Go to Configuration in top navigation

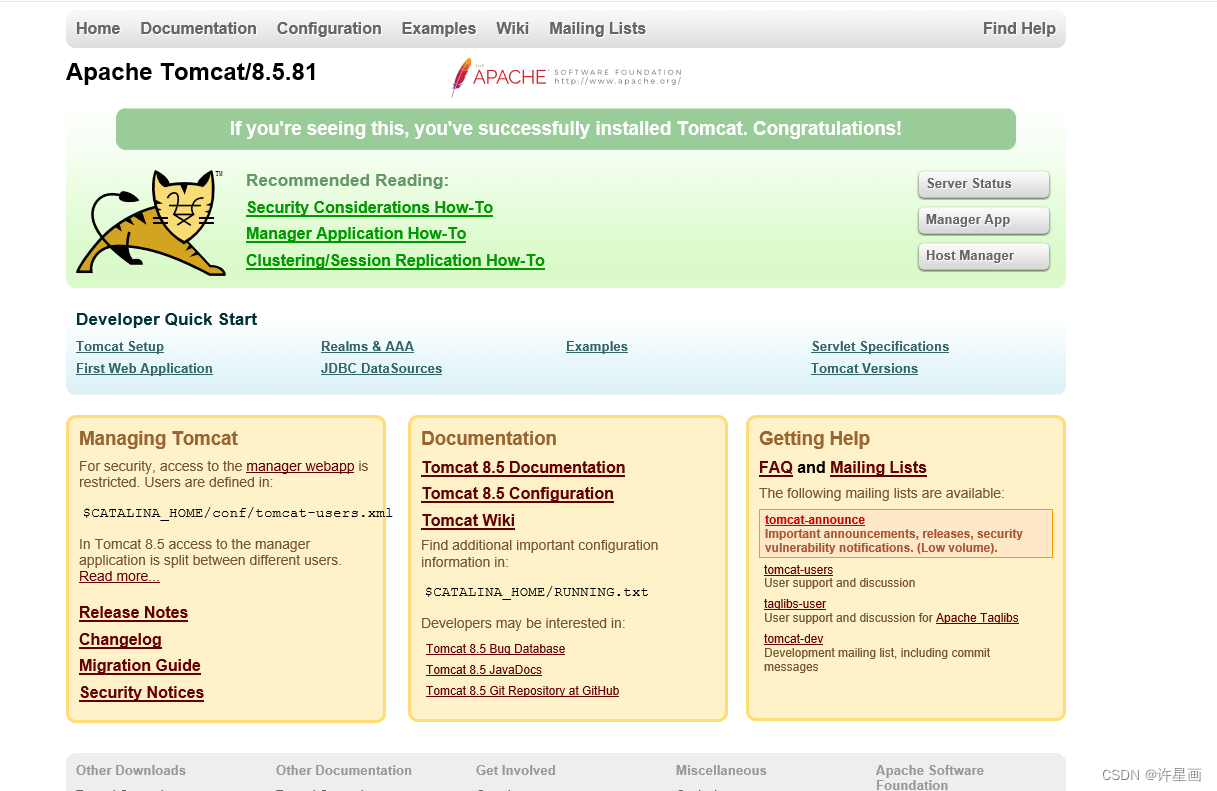[329, 28]
